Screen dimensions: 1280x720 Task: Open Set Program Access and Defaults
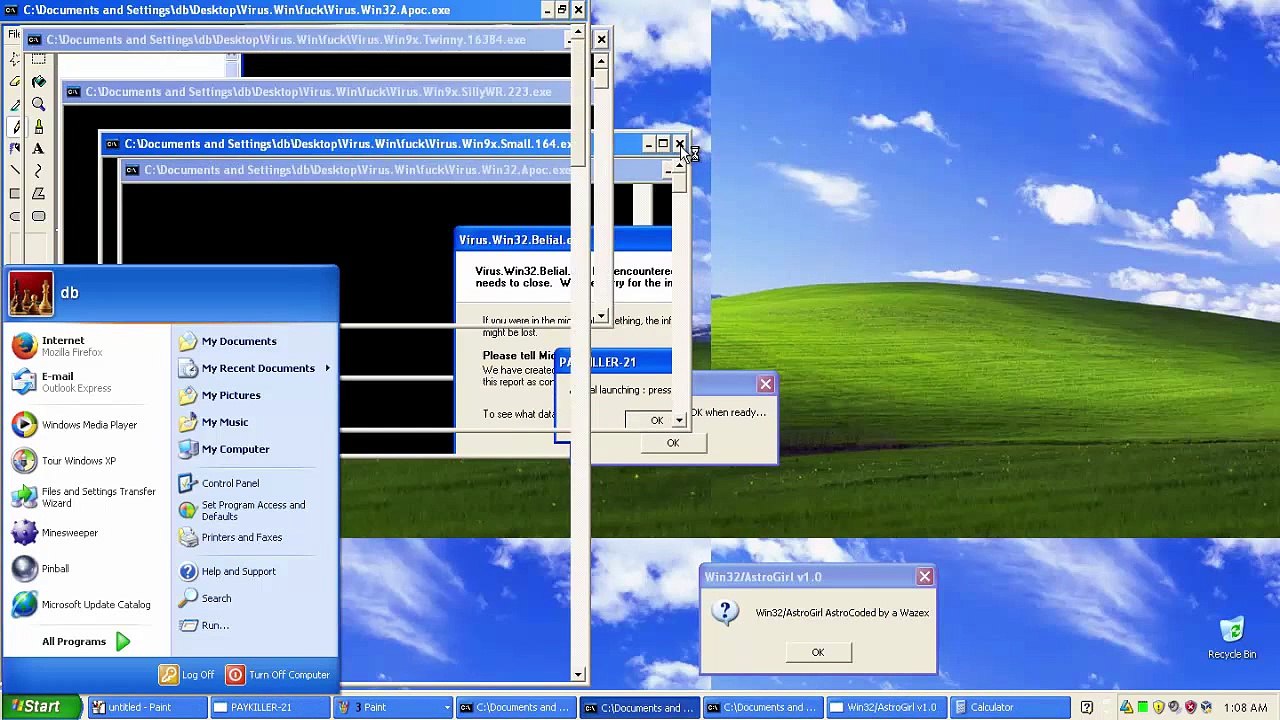click(254, 510)
